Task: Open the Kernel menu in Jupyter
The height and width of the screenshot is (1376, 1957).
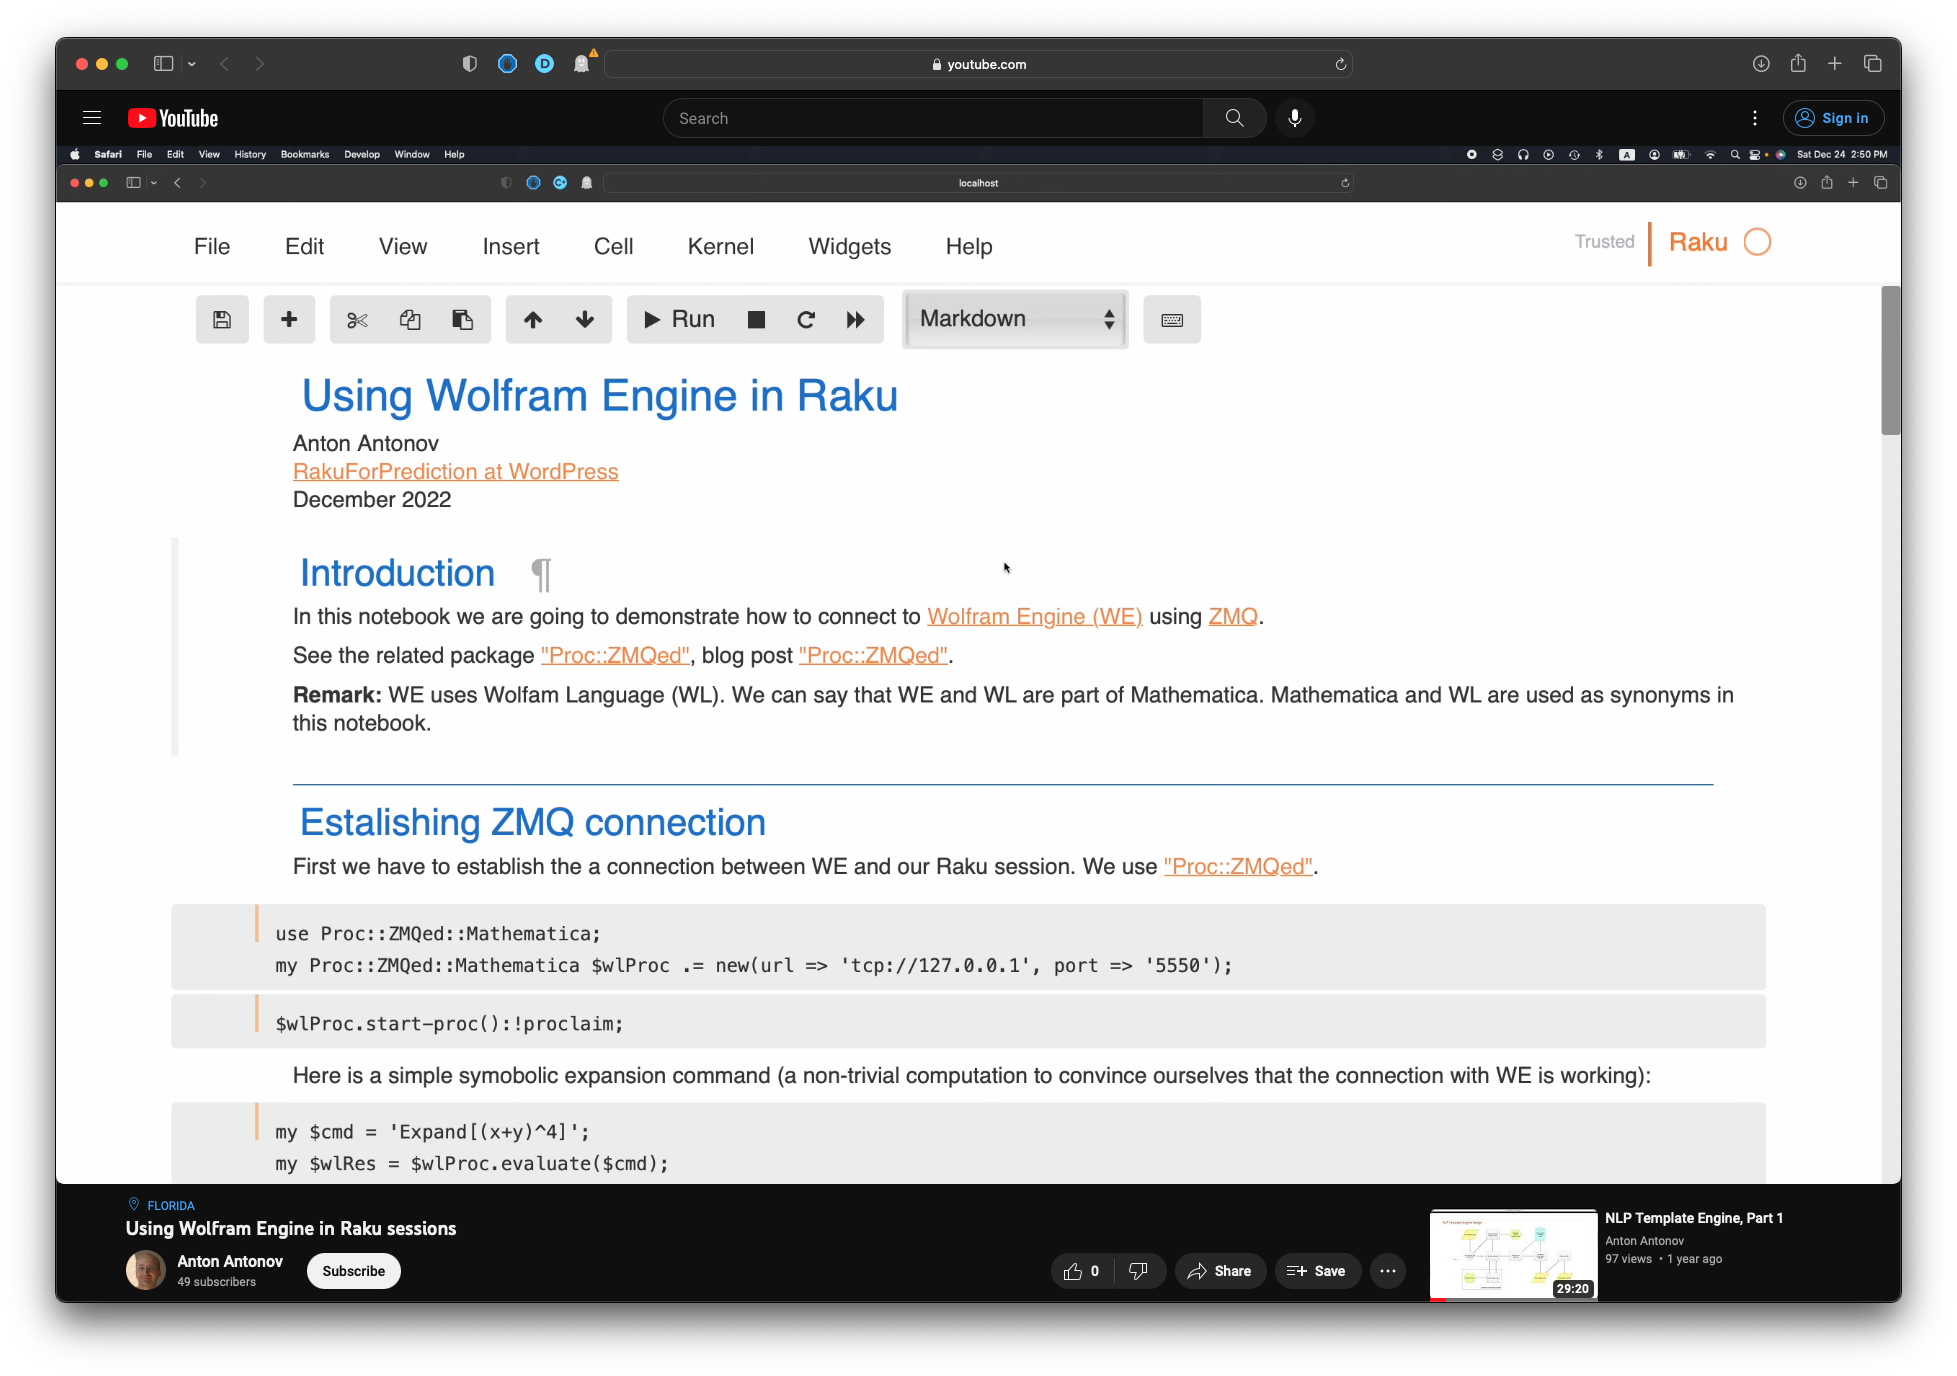Action: pos(721,246)
